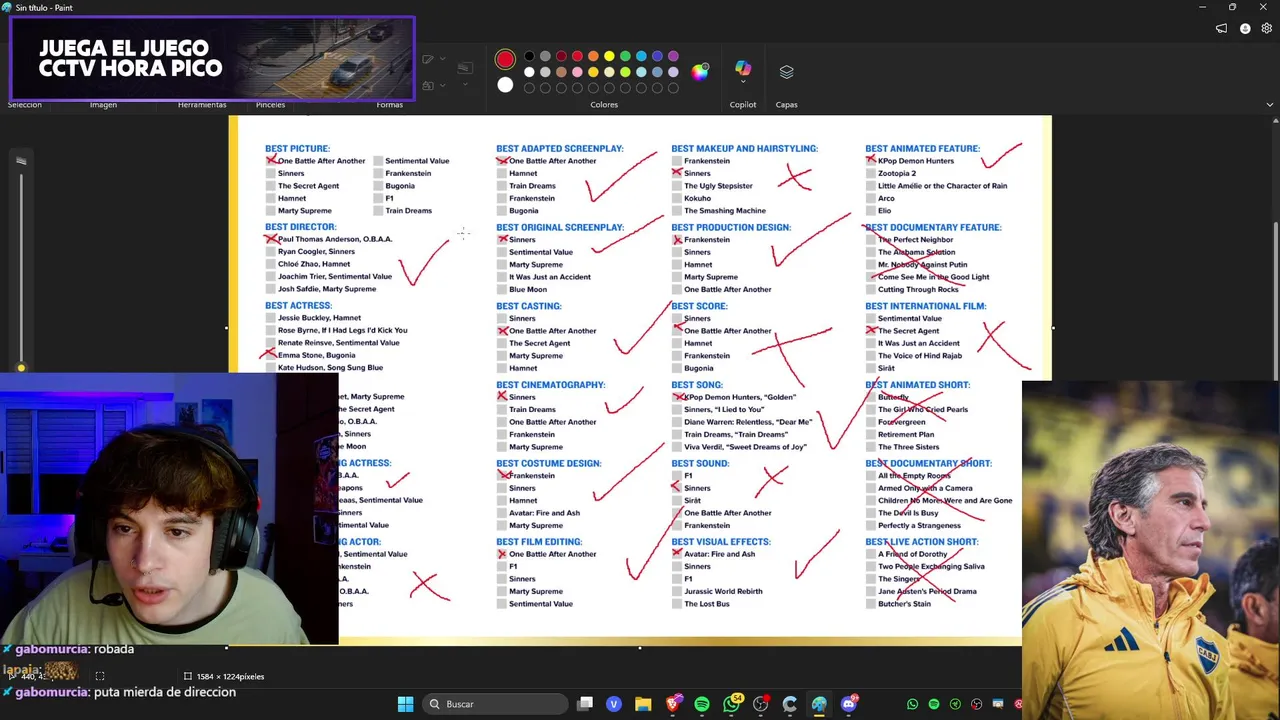Click the shape outline icon
This screenshot has width=1280, height=720.
coord(428,60)
